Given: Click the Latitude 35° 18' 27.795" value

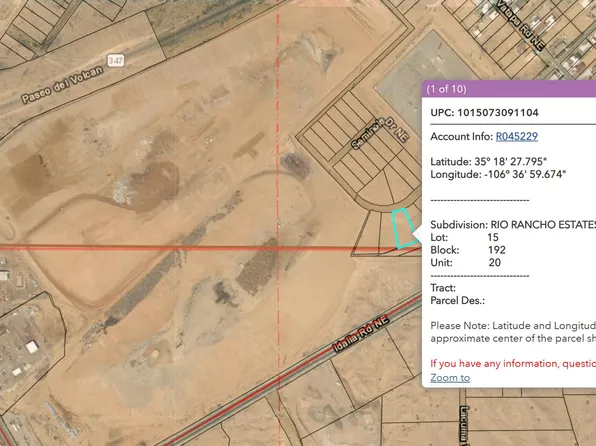Looking at the screenshot, I should click(510, 162).
